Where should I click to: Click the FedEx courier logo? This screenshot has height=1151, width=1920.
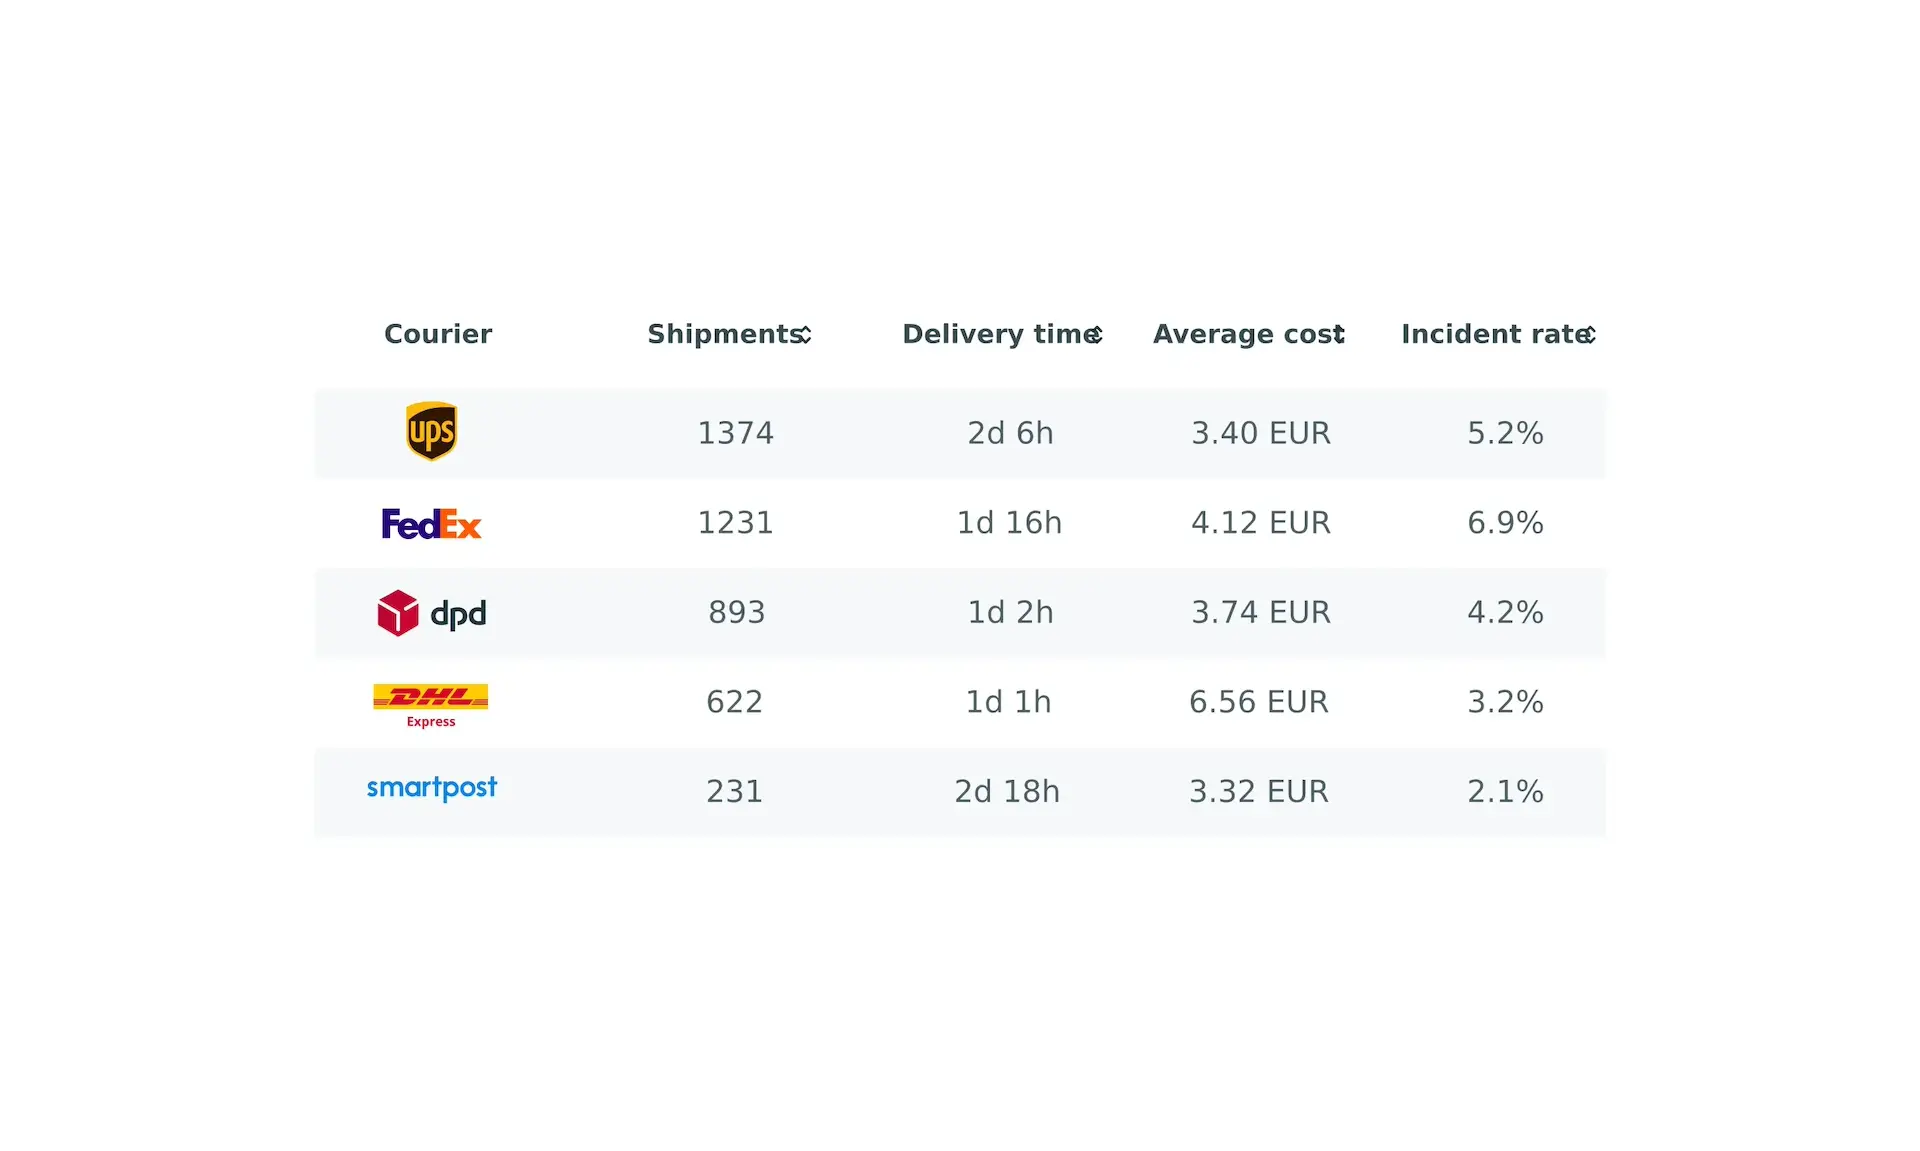431,523
